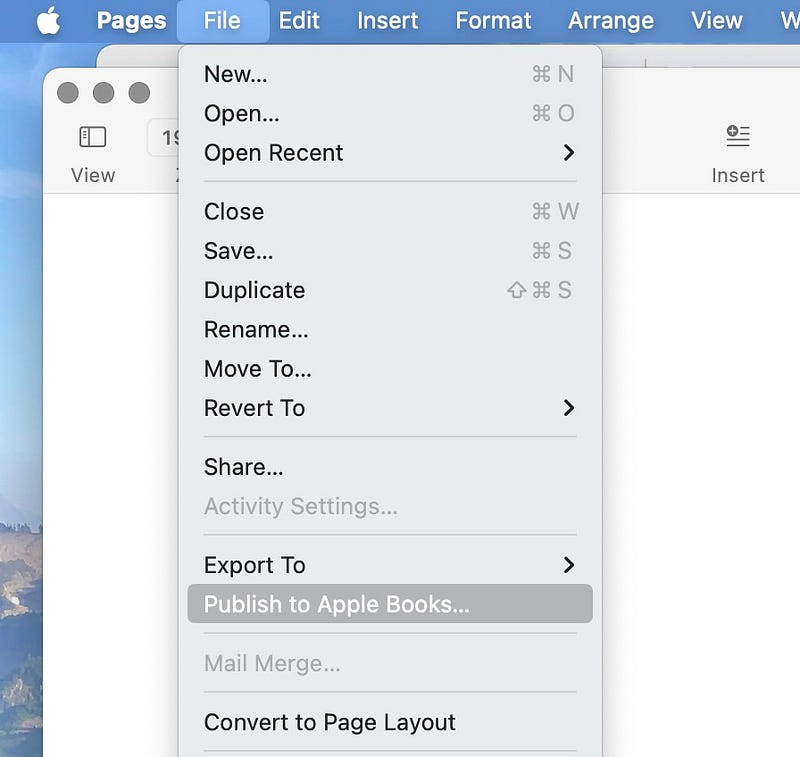Expand the Open Recent submenu
Viewport: 800px width, 757px height.
pos(390,153)
